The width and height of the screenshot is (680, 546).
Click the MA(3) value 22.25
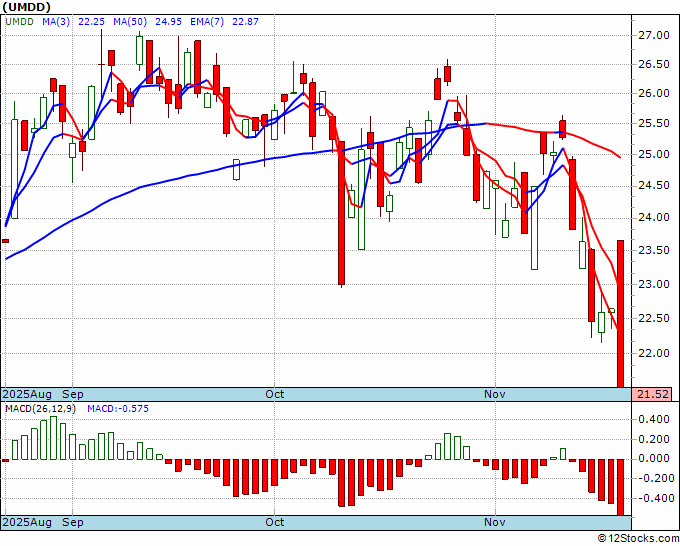tap(92, 21)
